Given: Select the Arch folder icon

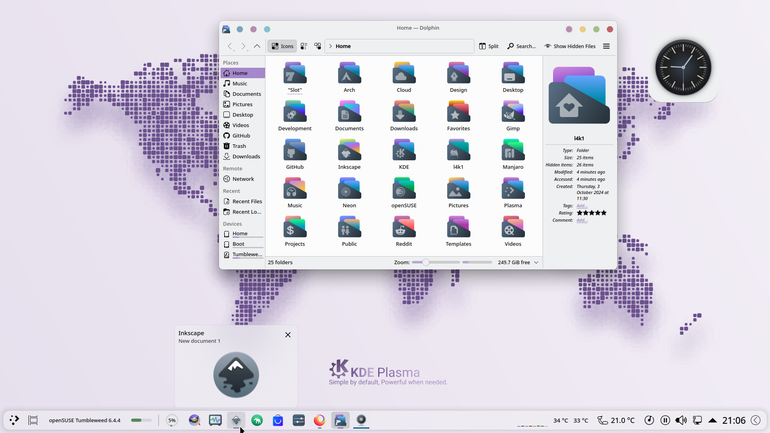Looking at the screenshot, I should (x=349, y=74).
